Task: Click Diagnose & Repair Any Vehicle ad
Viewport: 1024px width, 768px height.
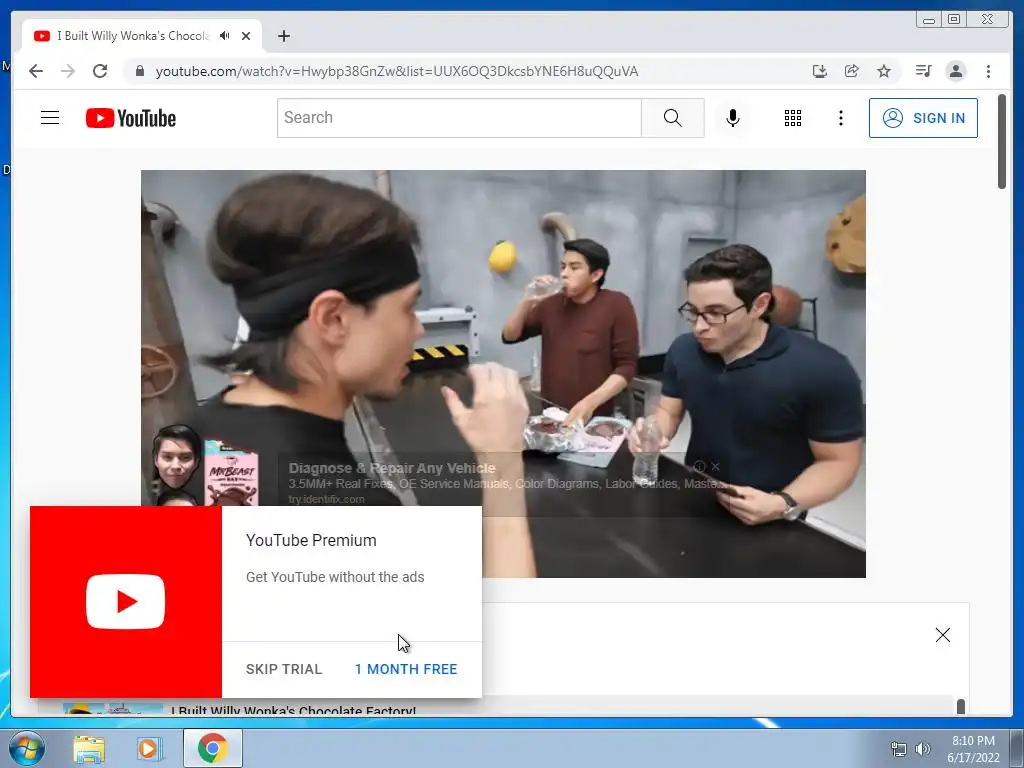Action: tap(392, 468)
